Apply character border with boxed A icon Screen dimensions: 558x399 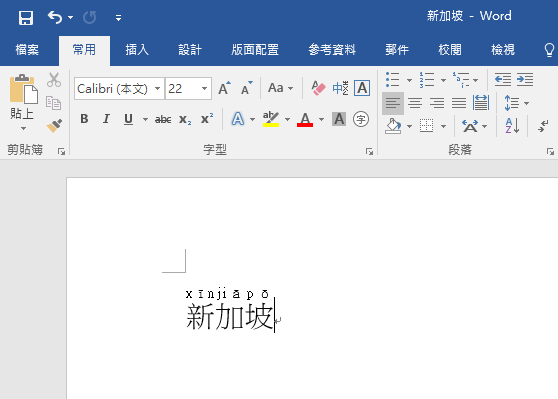(x=362, y=88)
